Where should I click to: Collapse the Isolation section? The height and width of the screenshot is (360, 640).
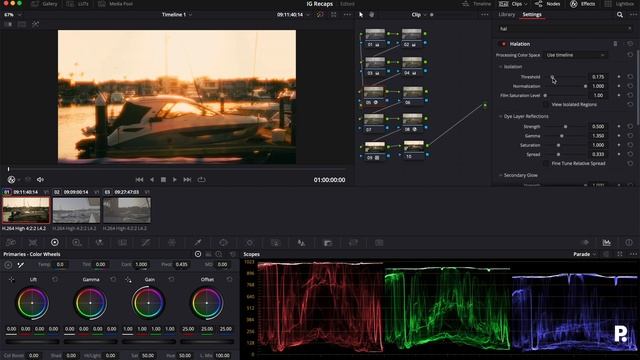[x=500, y=67]
